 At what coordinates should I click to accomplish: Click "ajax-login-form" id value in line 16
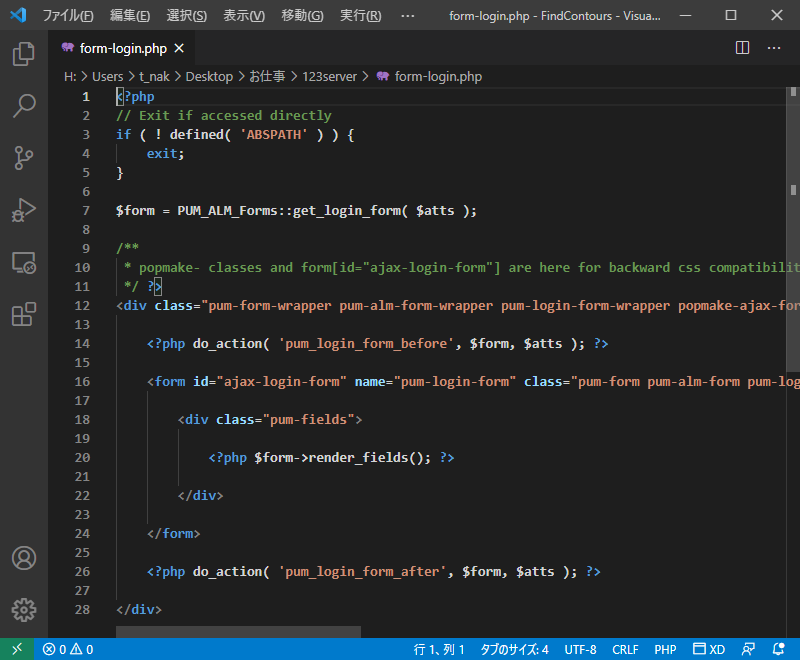click(x=282, y=382)
